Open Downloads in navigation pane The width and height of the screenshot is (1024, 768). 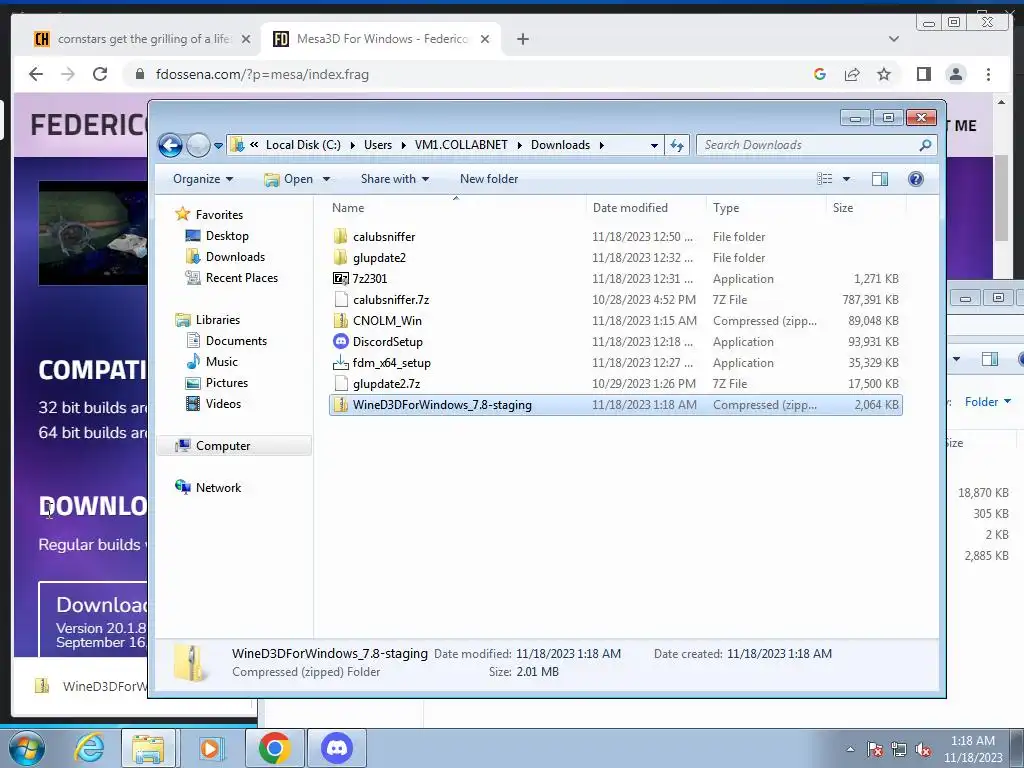235,257
